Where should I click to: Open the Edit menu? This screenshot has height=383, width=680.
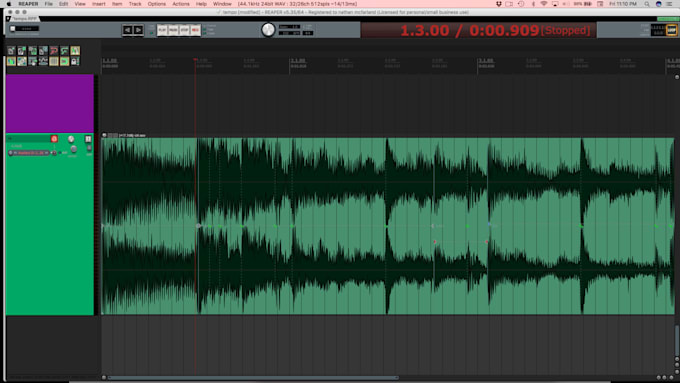pyautogui.click(x=63, y=4)
